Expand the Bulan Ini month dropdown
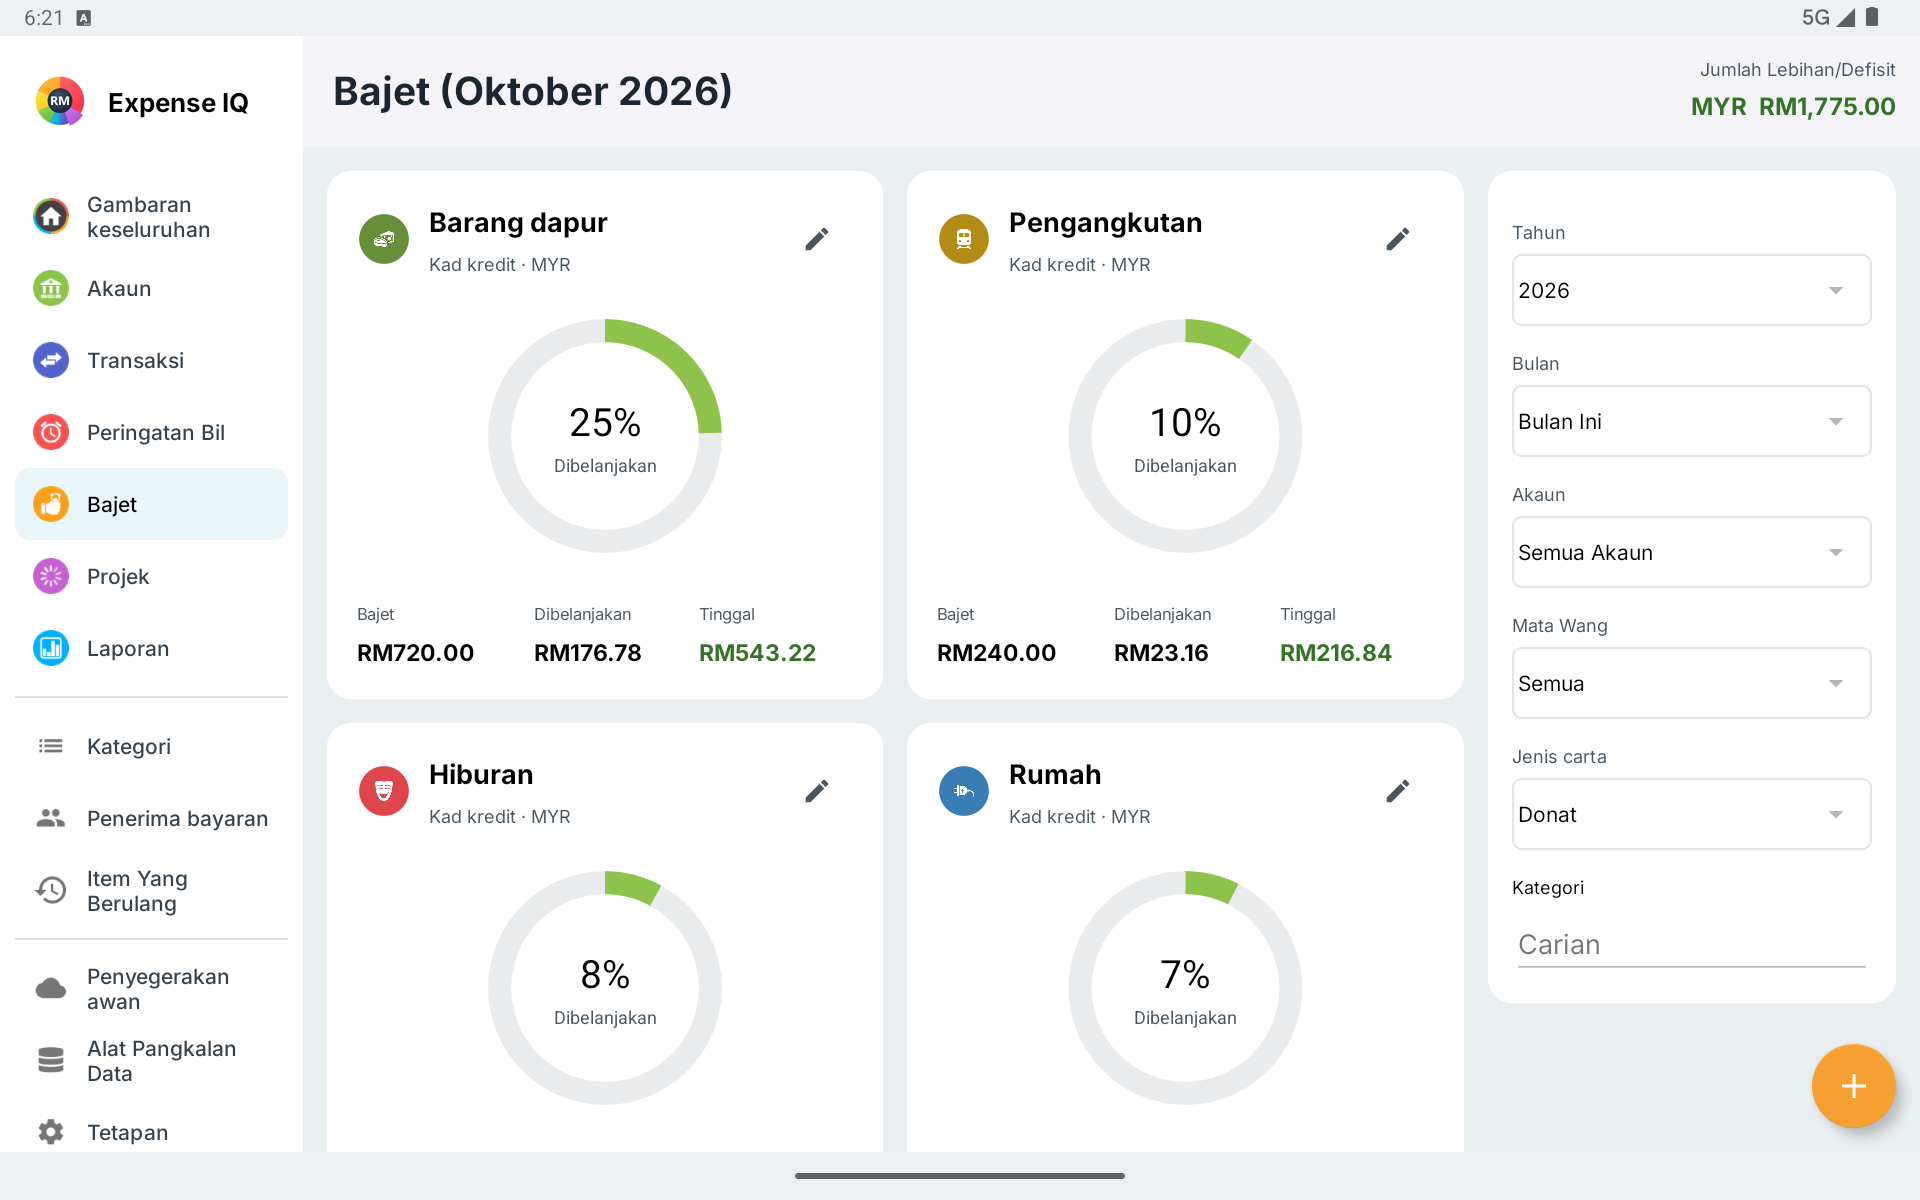1920x1200 pixels. point(1691,421)
